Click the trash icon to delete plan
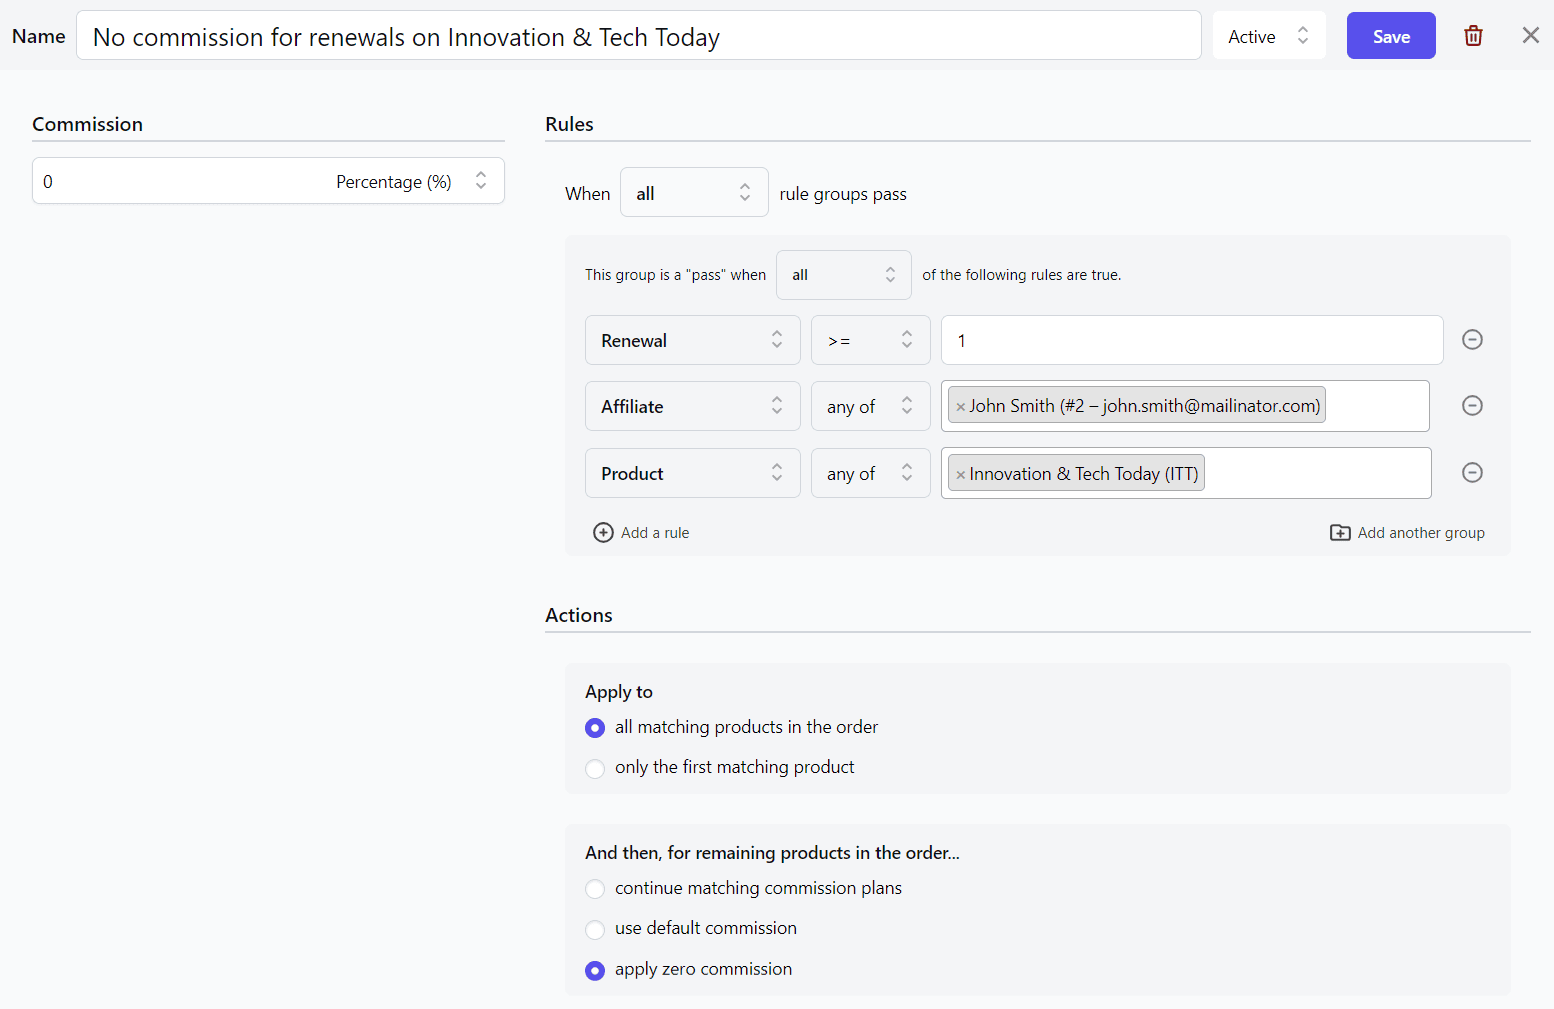Image resolution: width=1554 pixels, height=1009 pixels. (1473, 36)
